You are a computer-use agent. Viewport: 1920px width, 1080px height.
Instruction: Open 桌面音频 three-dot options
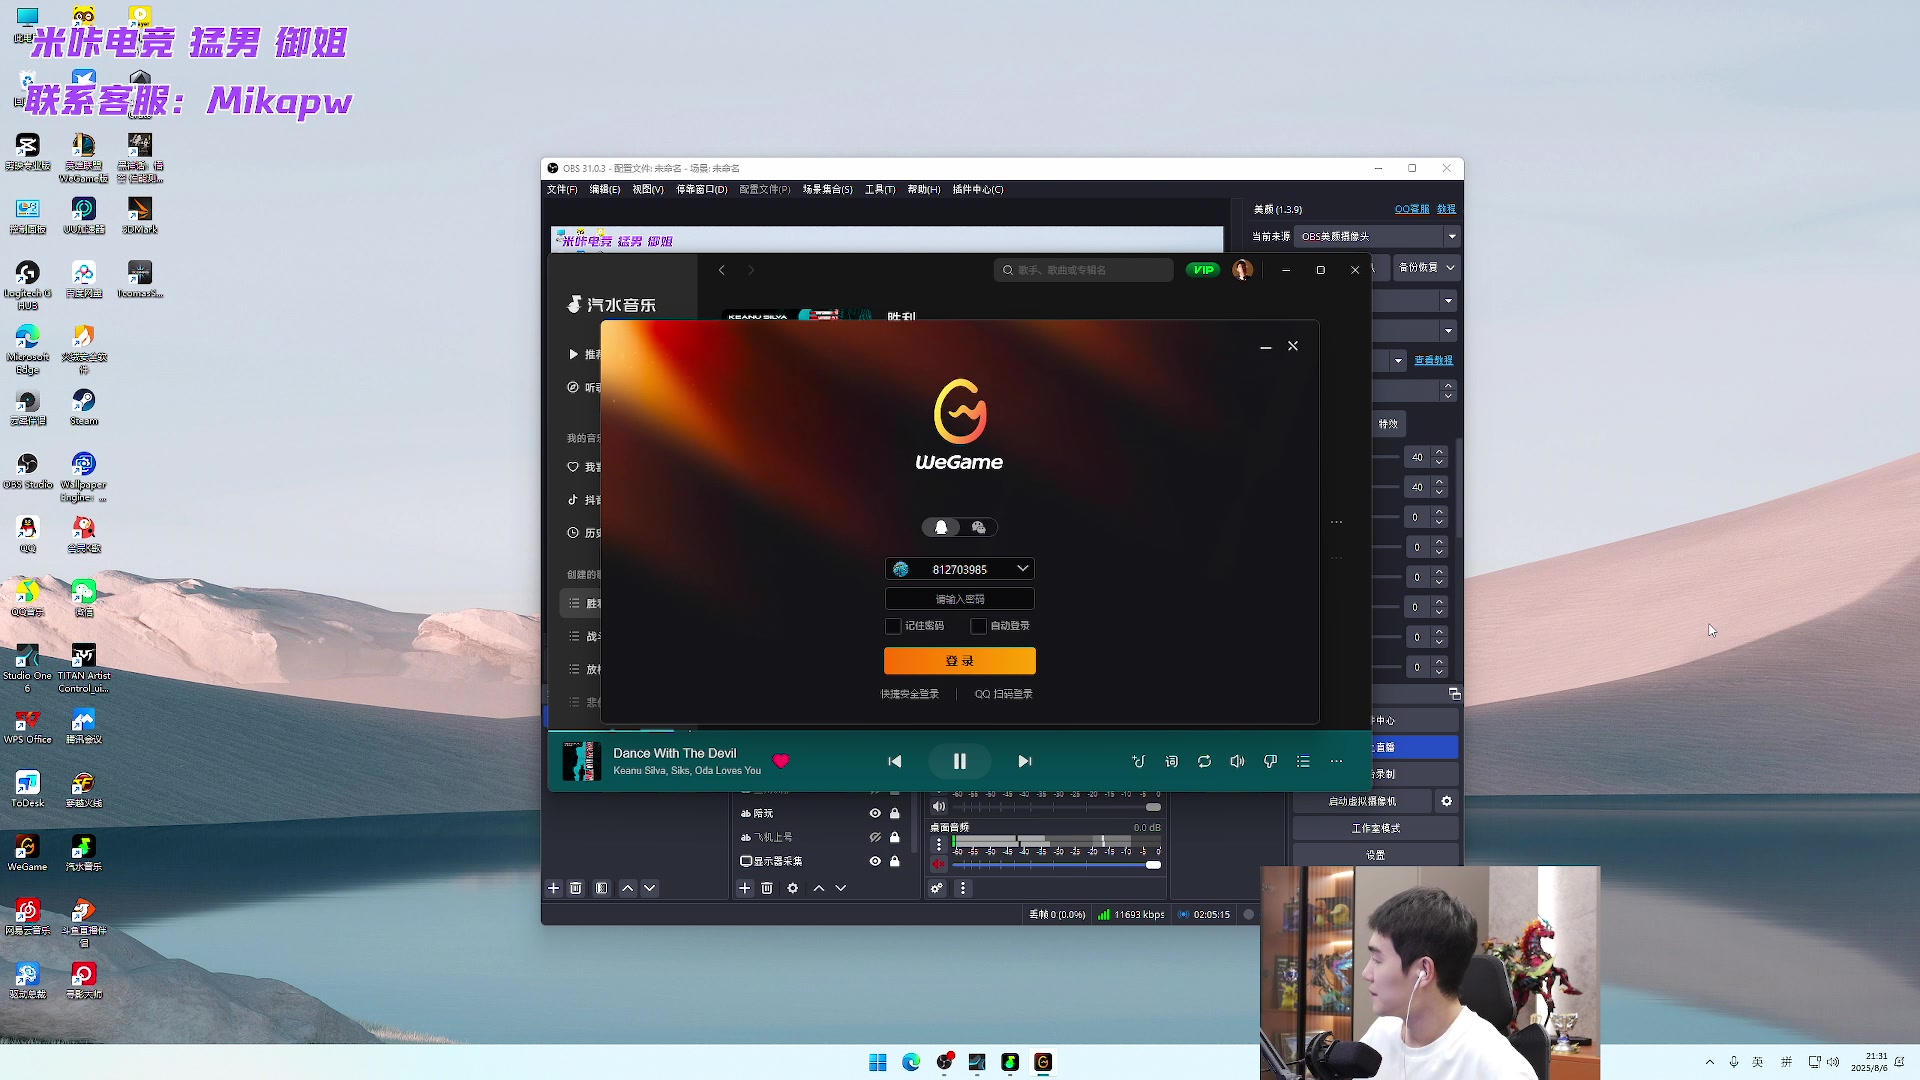[x=938, y=845]
